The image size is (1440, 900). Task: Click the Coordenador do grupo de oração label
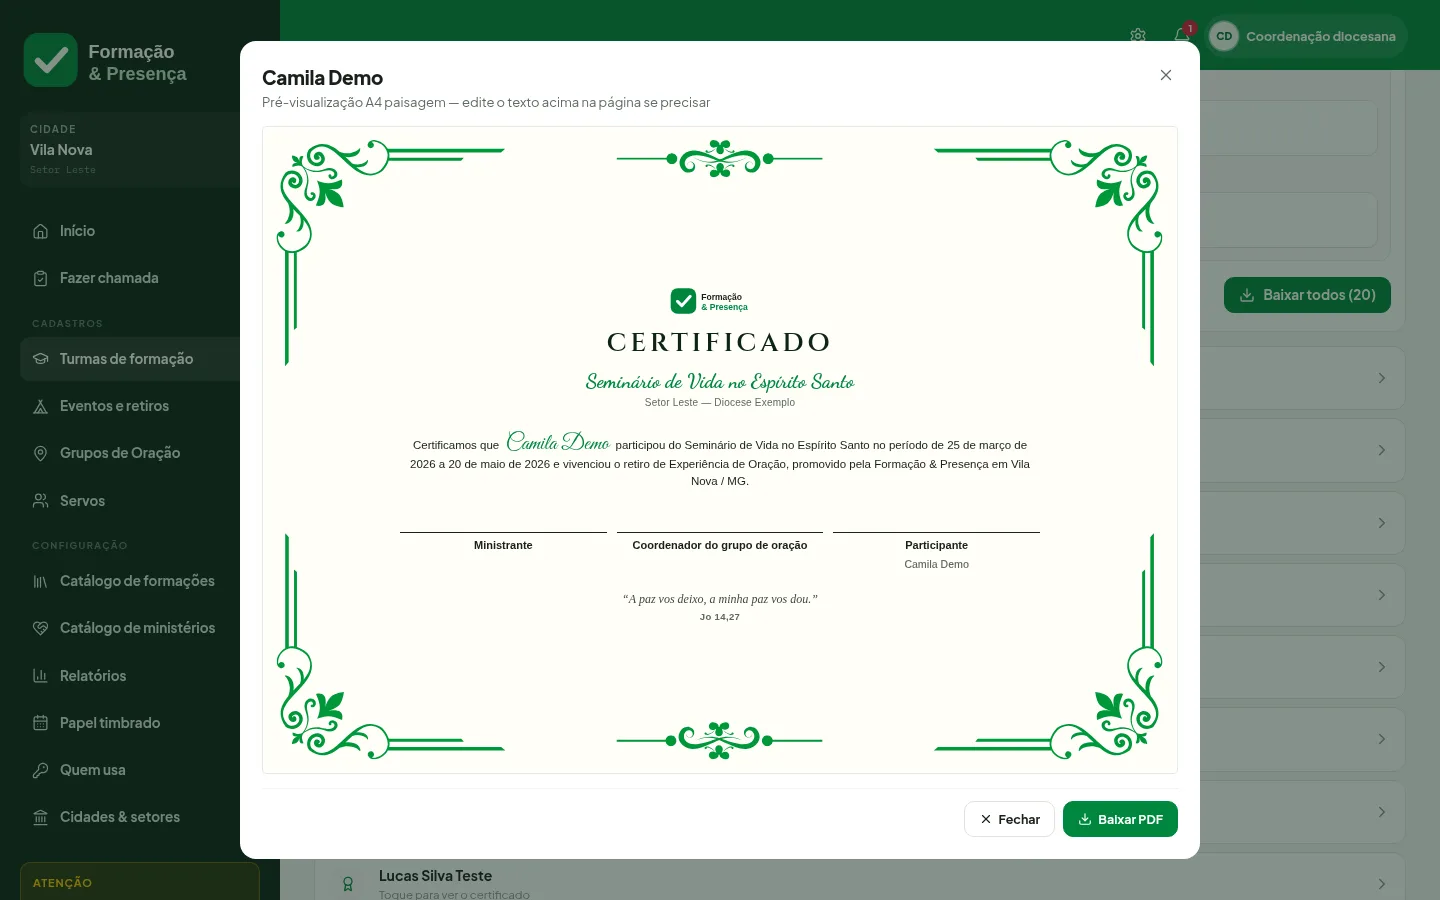[720, 545]
